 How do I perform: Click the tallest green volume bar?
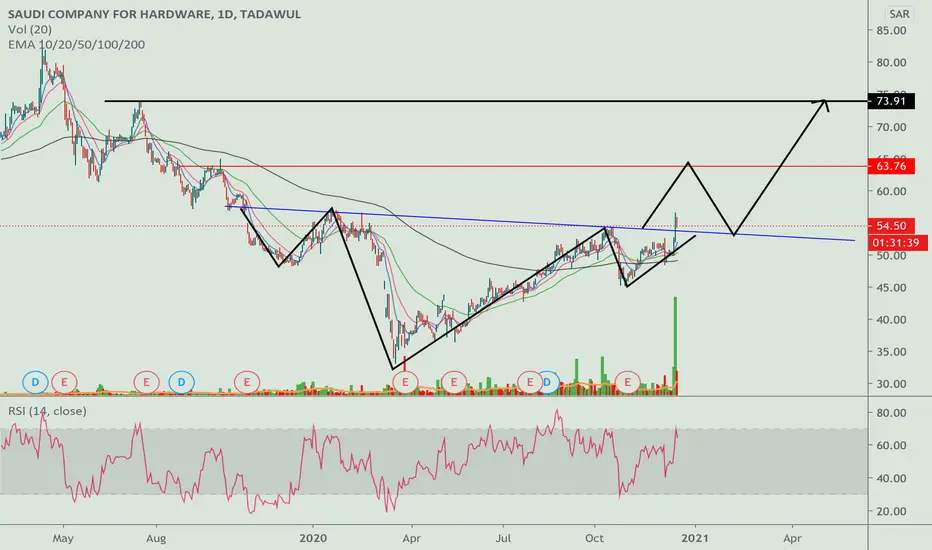[x=675, y=345]
